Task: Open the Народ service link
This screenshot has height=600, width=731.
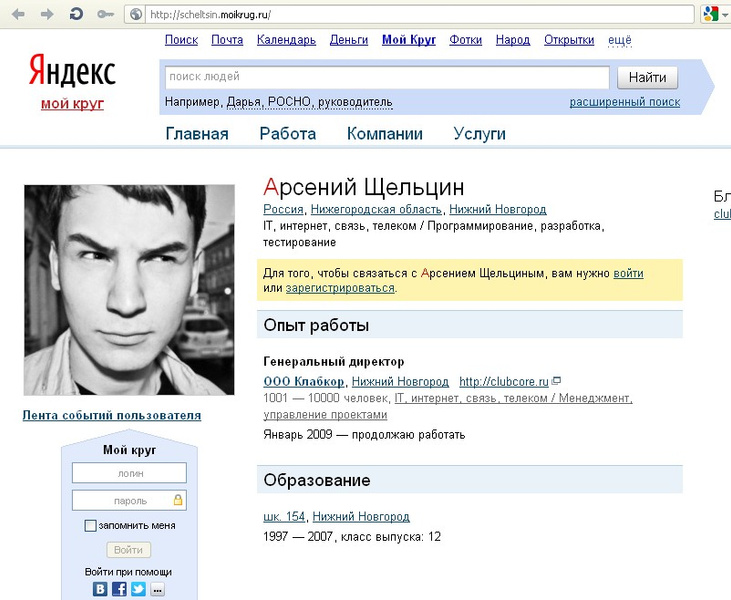Action: [513, 40]
